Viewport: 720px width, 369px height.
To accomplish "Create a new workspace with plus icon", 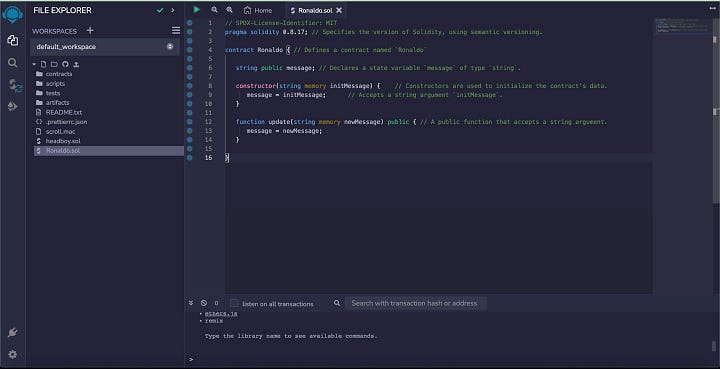I will point(90,30).
